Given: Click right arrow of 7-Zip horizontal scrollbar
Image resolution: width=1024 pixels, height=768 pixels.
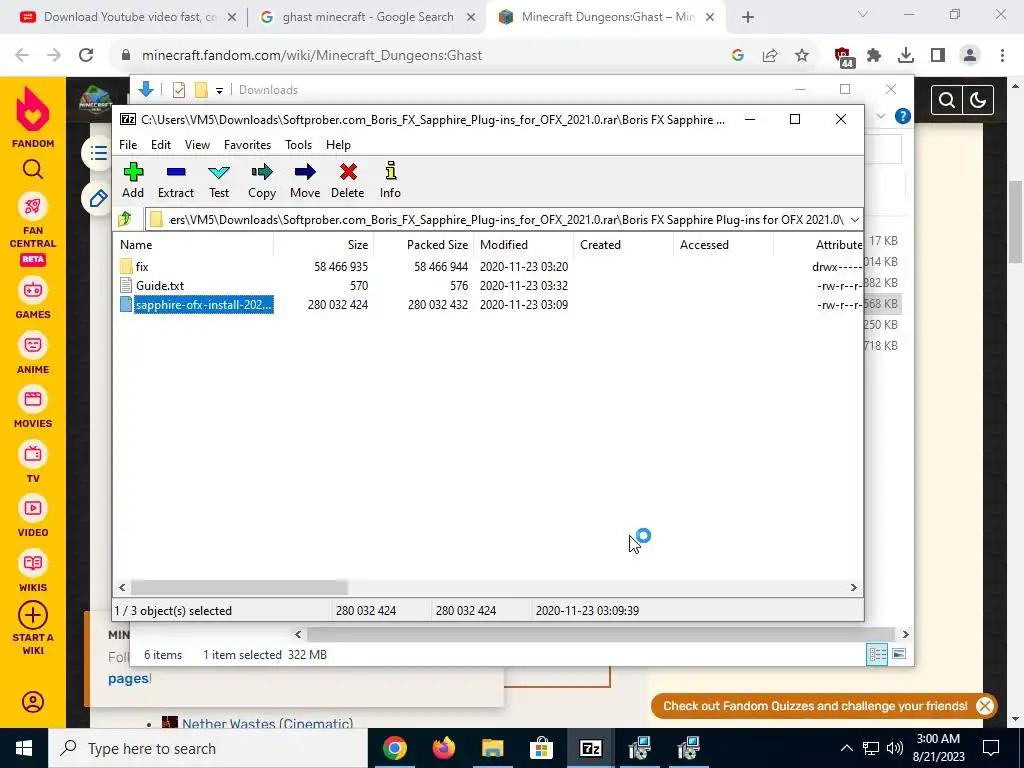Looking at the screenshot, I should pos(853,588).
